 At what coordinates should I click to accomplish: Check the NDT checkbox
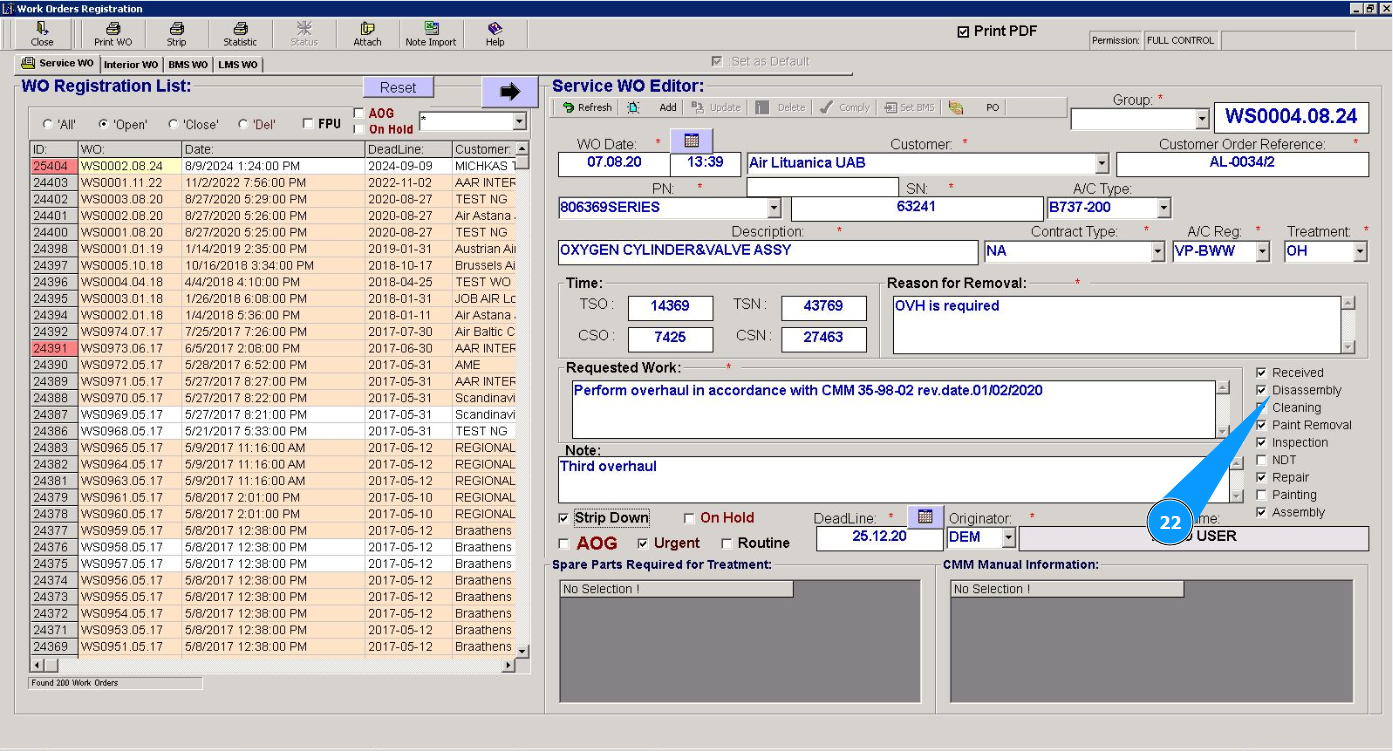[x=1262, y=460]
